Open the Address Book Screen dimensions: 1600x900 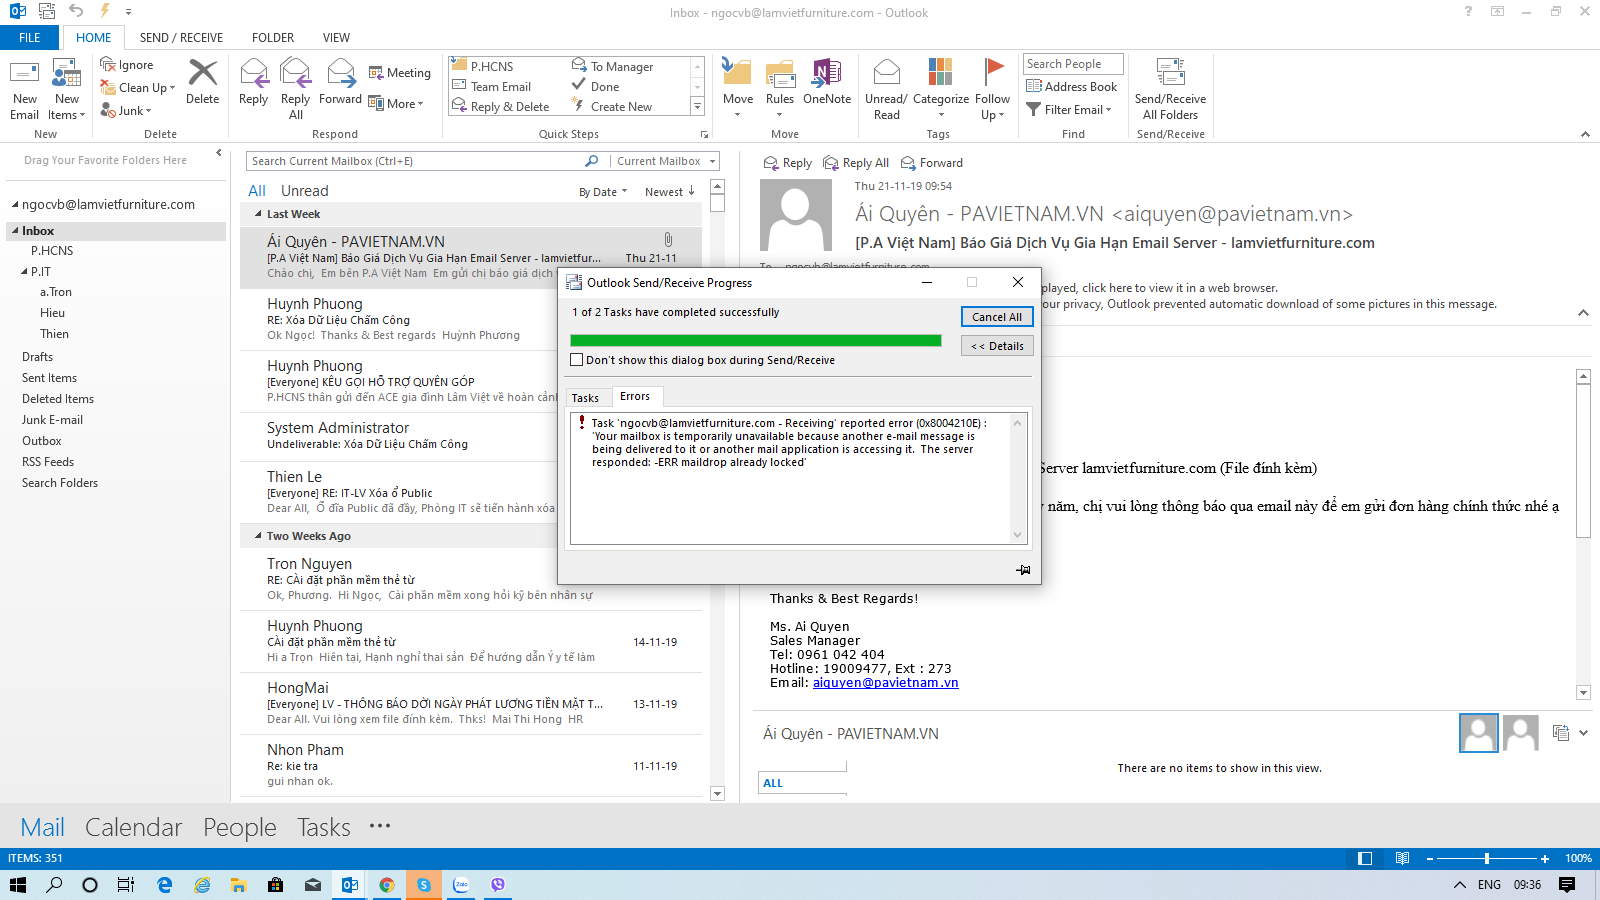1072,87
